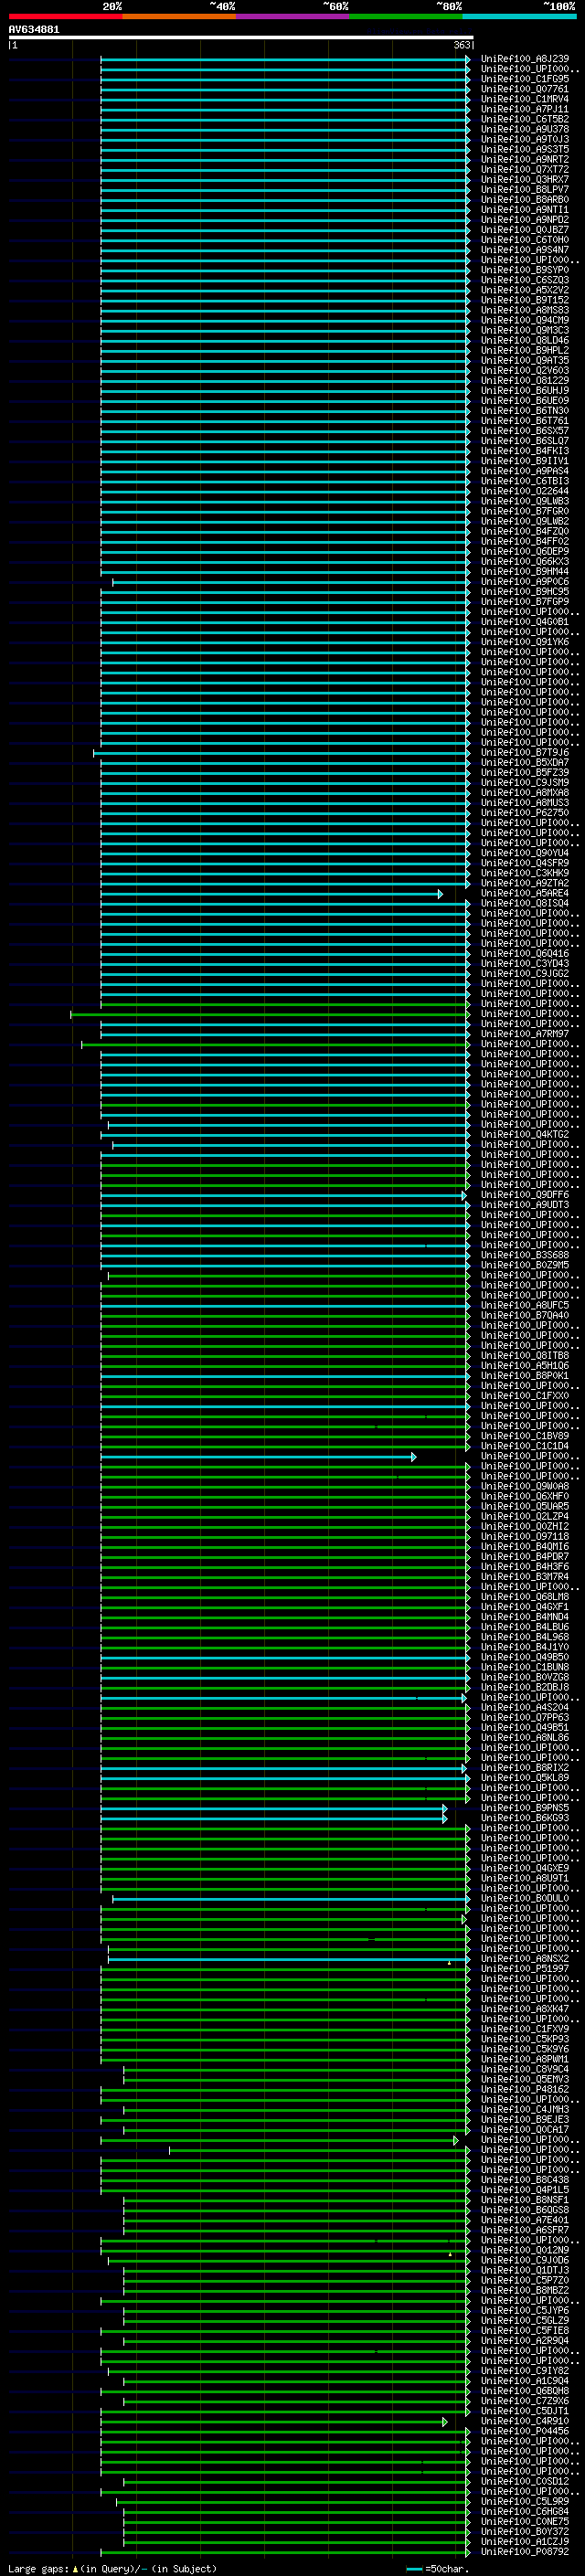The width and height of the screenshot is (585, 2576).
Task: Select the UniRef100_Q8ITB8 label
Action: pos(524,1356)
